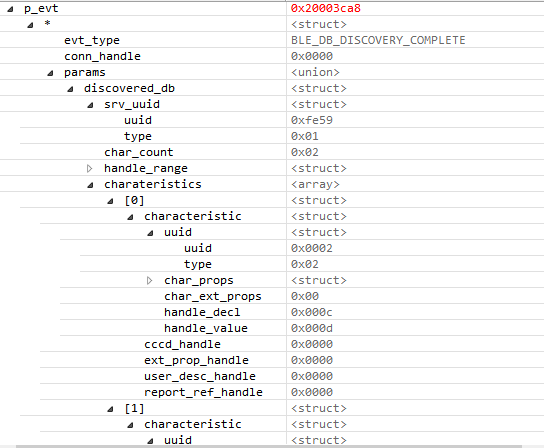Collapse the p_evt root node
Screen dimensions: 544x448
pos(10,9)
